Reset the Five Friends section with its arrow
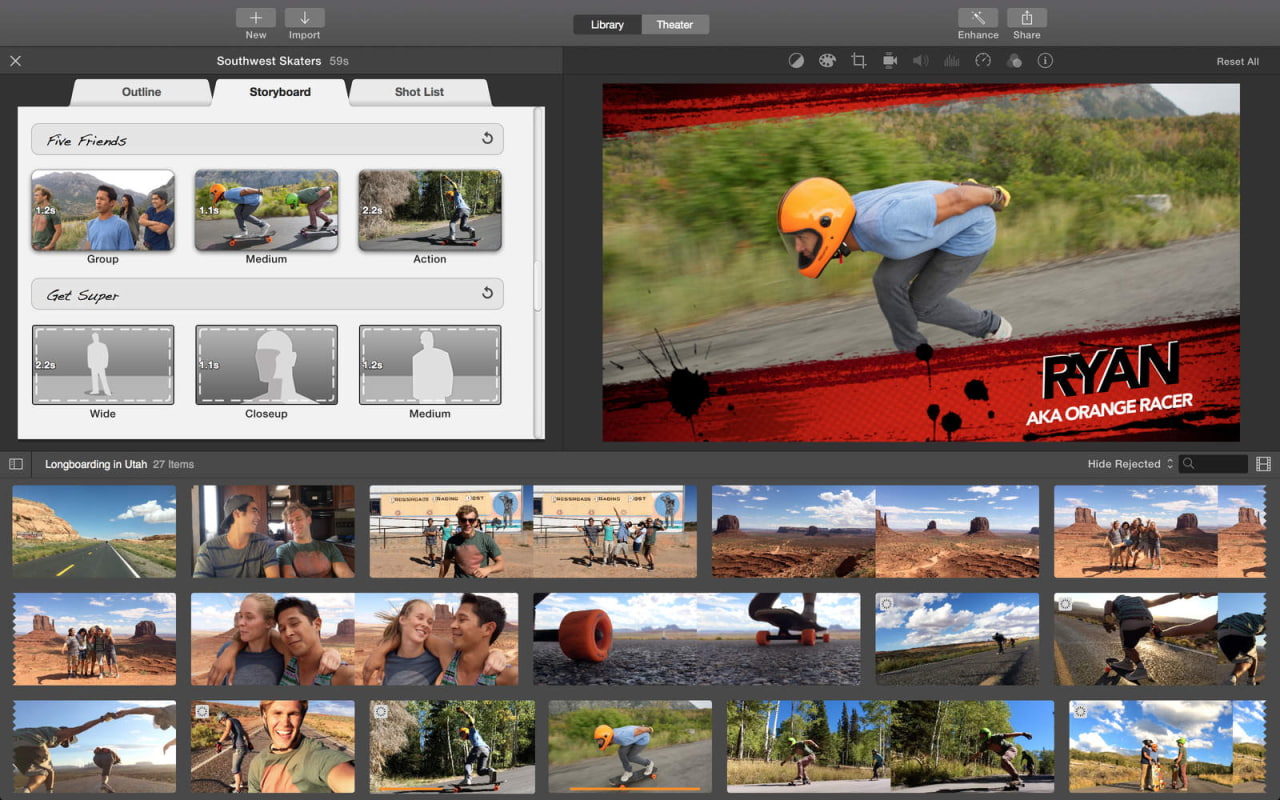The height and width of the screenshot is (800, 1280). click(487, 139)
